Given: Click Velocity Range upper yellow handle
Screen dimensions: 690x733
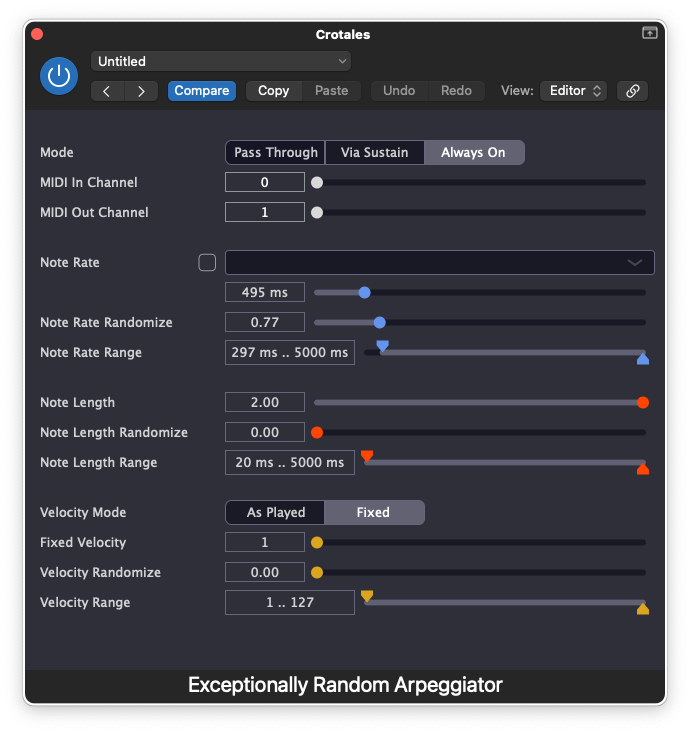Looking at the screenshot, I should [643, 609].
